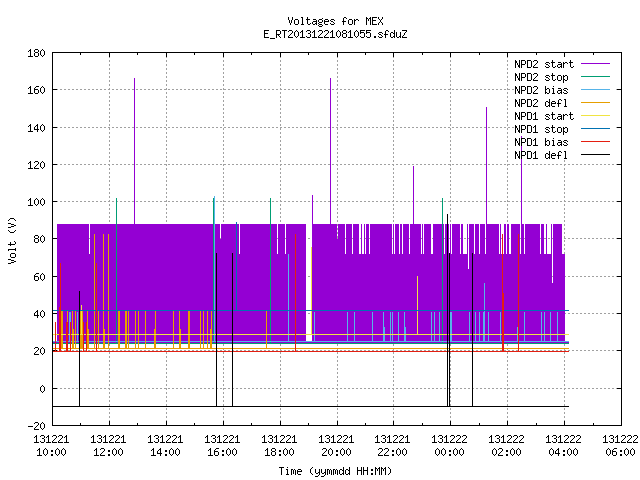Click the yellow NPD1 start legend line
This screenshot has height=480, width=640.
click(x=595, y=116)
